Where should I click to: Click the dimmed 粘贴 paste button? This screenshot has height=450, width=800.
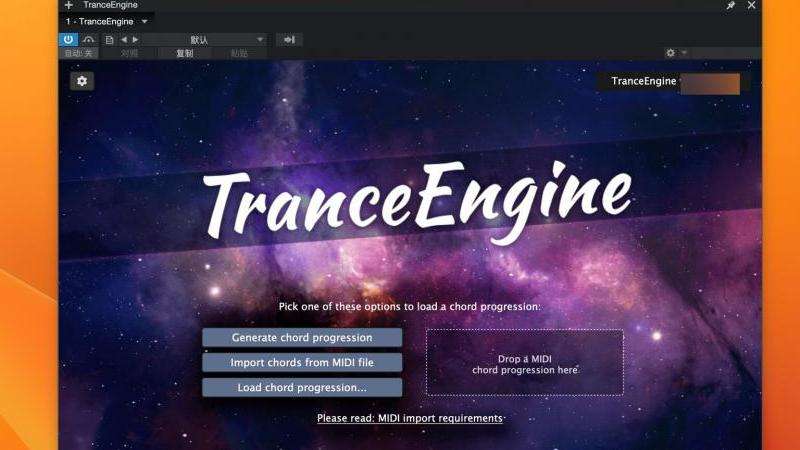[x=239, y=53]
